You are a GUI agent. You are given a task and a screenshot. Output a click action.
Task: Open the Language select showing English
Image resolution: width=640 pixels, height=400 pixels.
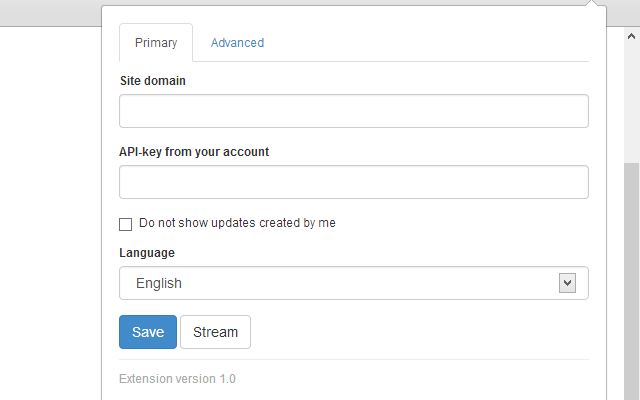coord(340,283)
